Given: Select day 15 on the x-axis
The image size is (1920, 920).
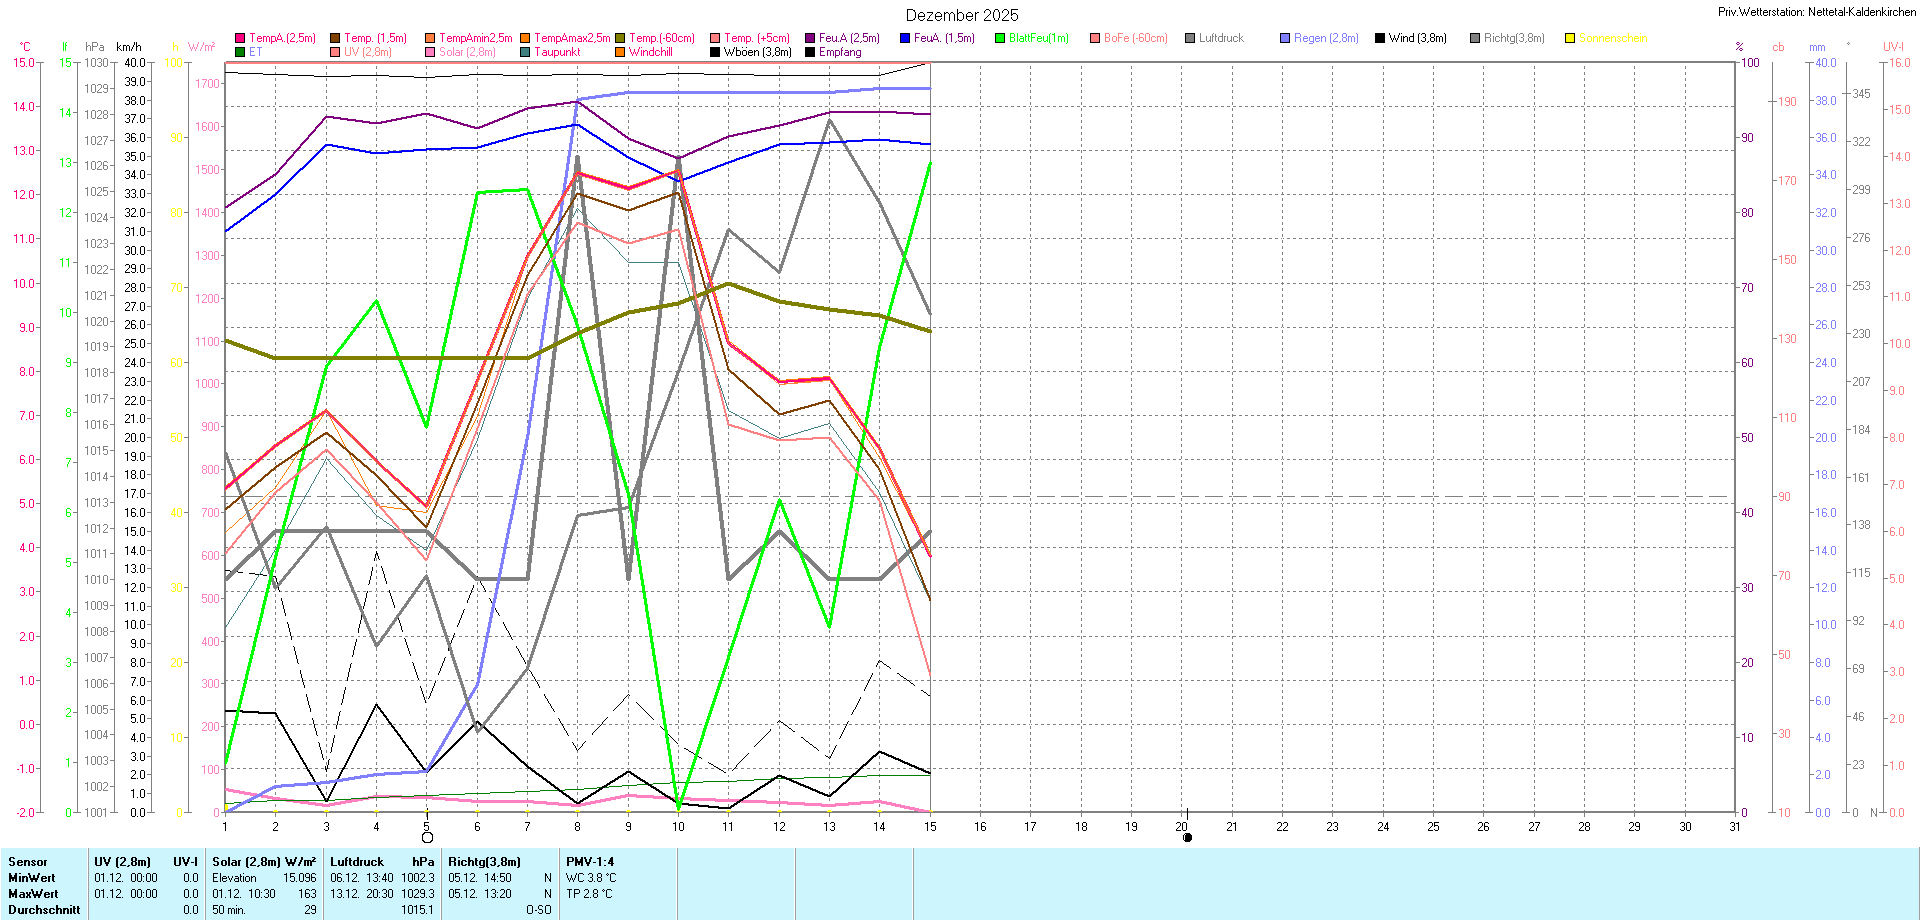Looking at the screenshot, I should pyautogui.click(x=930, y=826).
